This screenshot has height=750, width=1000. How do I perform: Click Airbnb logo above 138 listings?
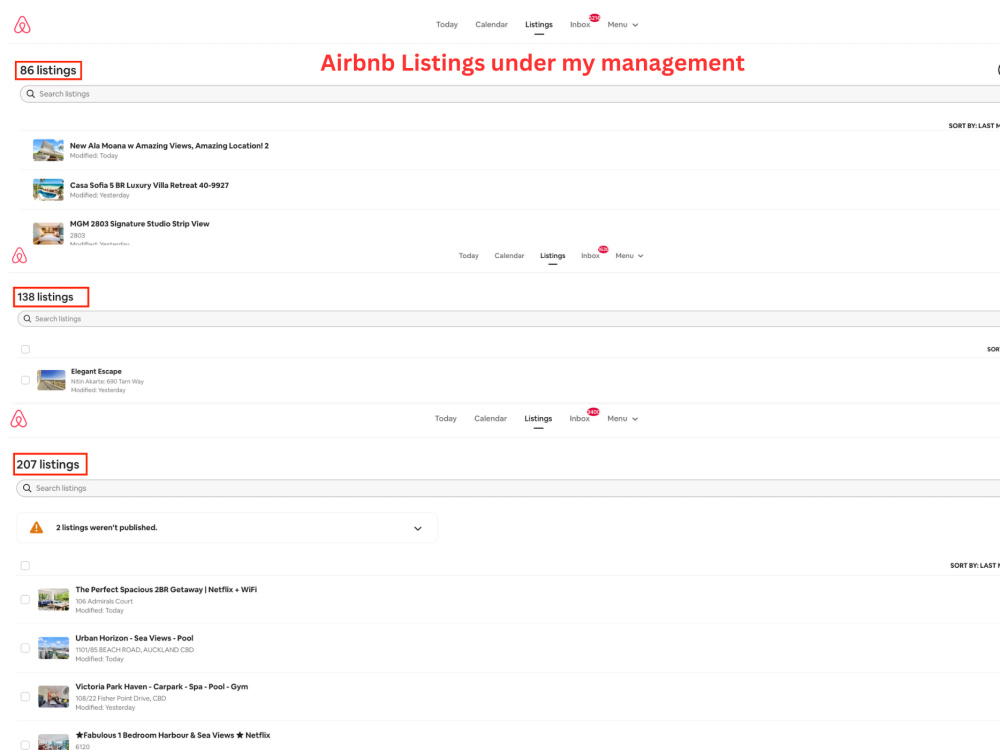tap(20, 256)
